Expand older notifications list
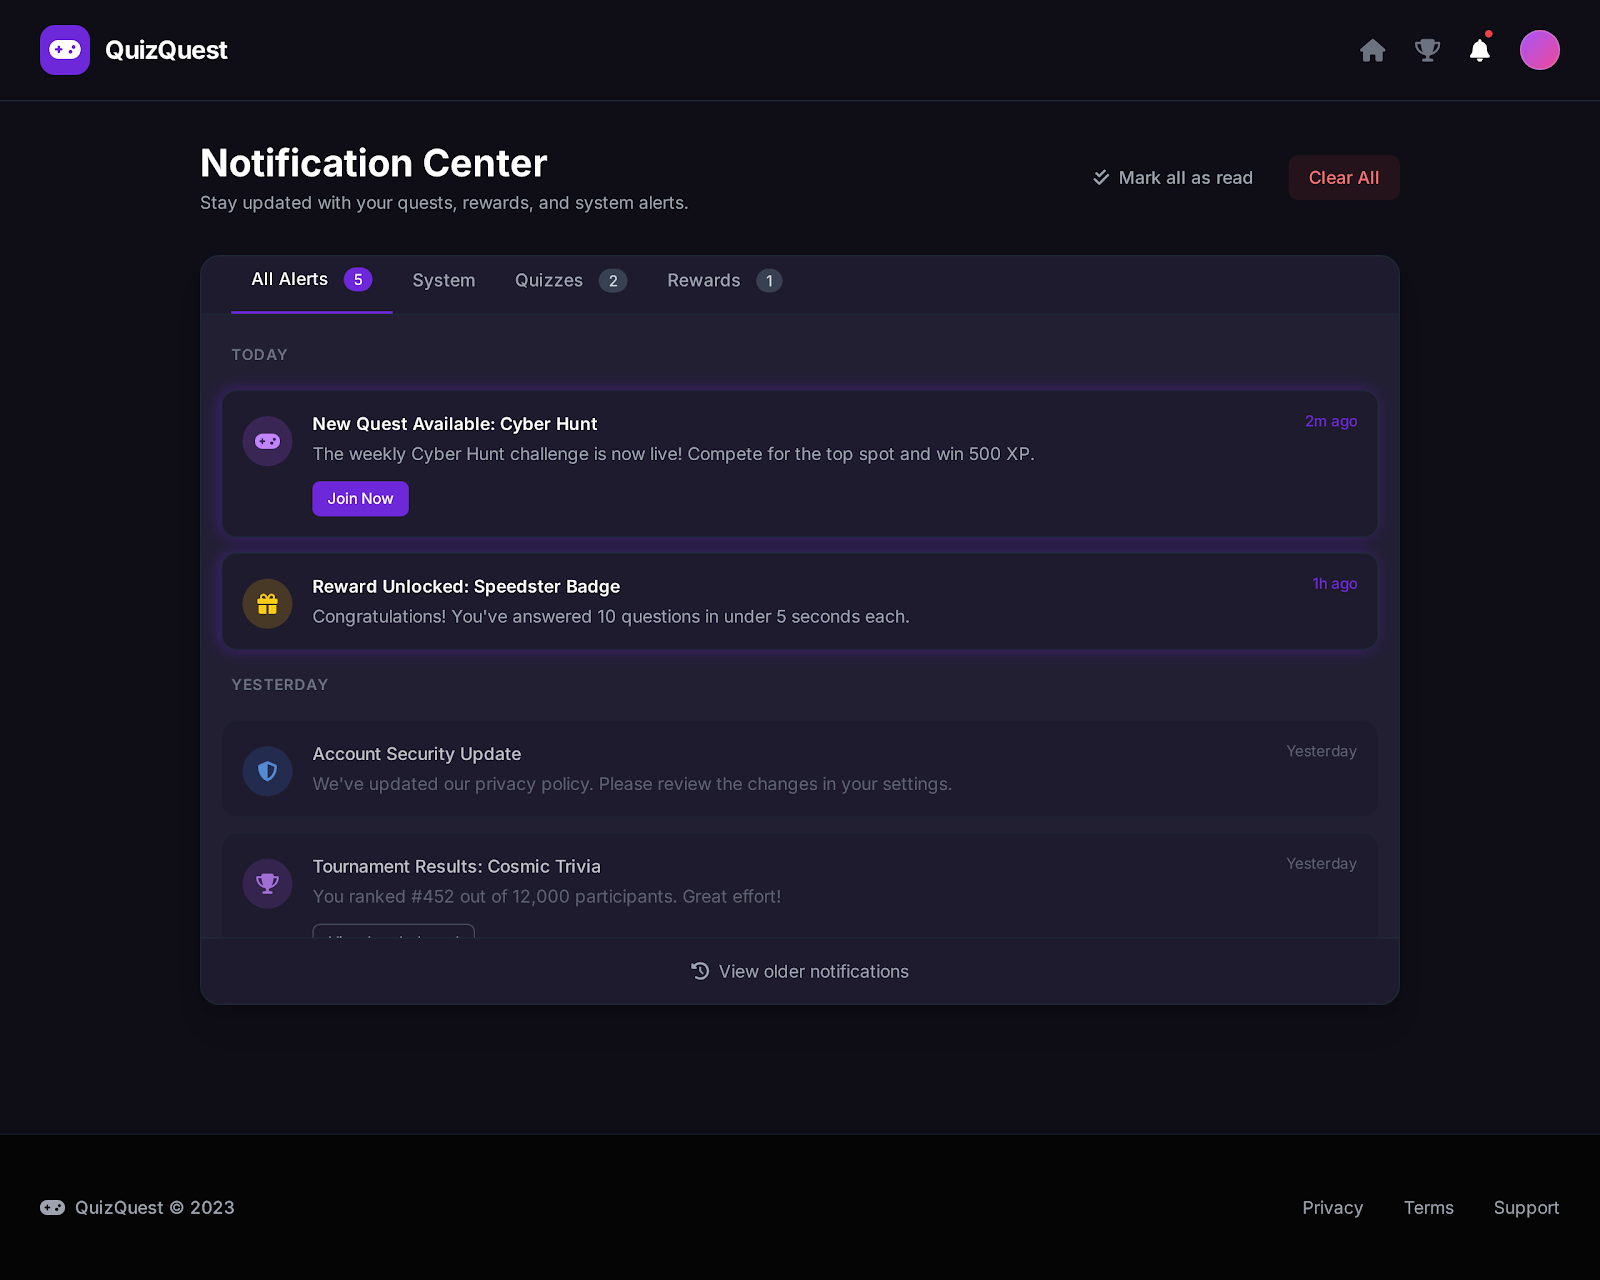 click(799, 971)
